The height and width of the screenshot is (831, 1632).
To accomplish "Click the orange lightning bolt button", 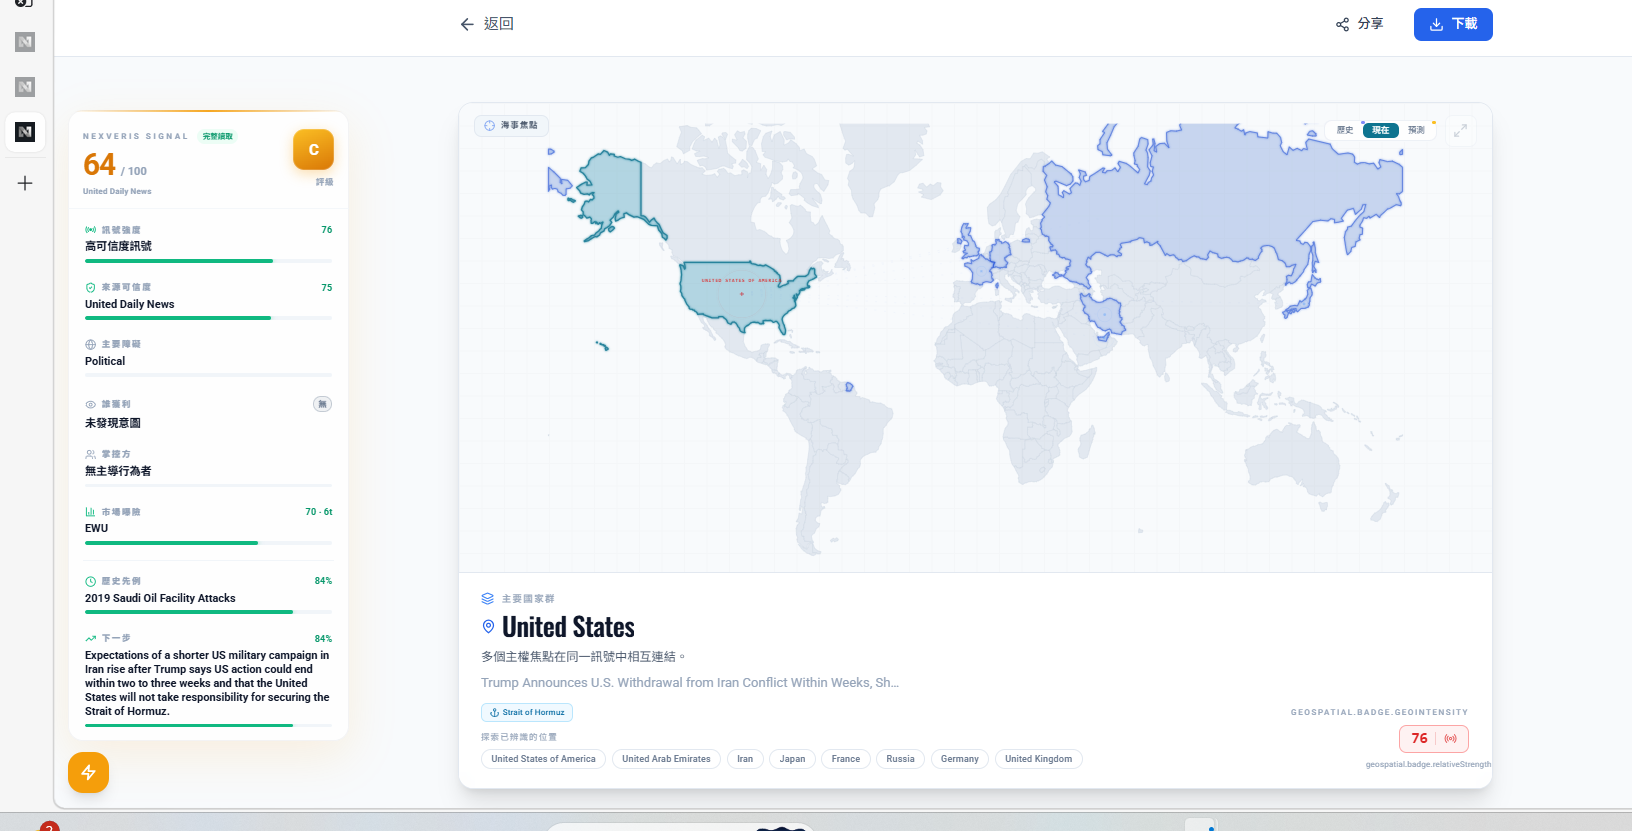I will click(x=88, y=772).
